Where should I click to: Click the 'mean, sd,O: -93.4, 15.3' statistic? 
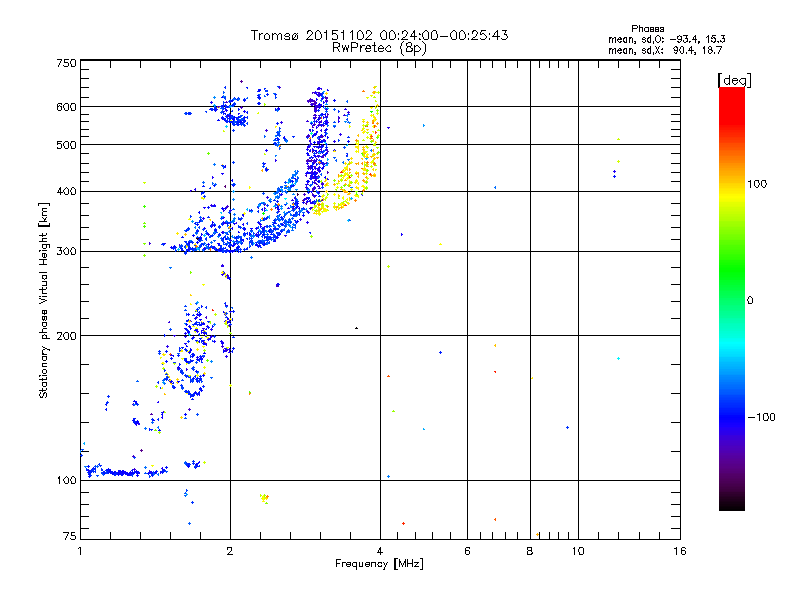(x=666, y=39)
